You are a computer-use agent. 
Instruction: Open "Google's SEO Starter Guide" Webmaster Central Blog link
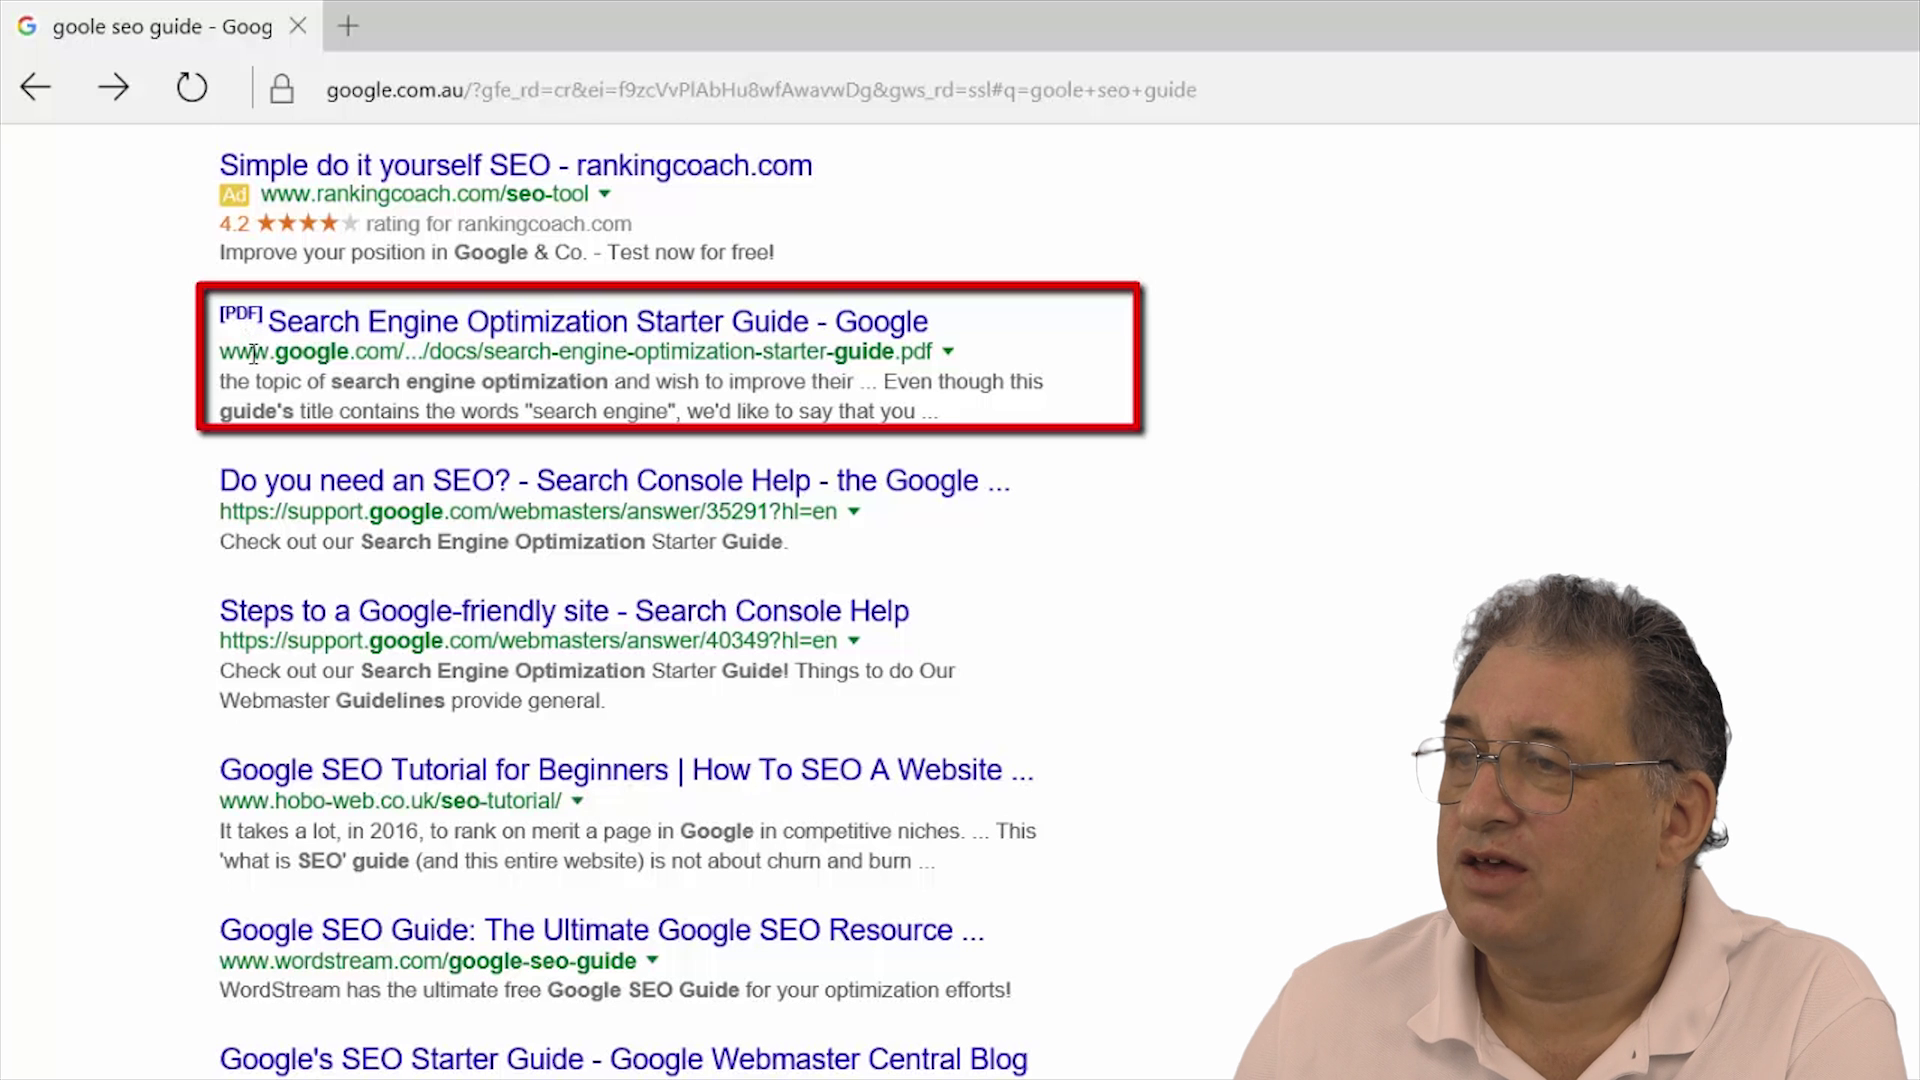pos(623,1058)
